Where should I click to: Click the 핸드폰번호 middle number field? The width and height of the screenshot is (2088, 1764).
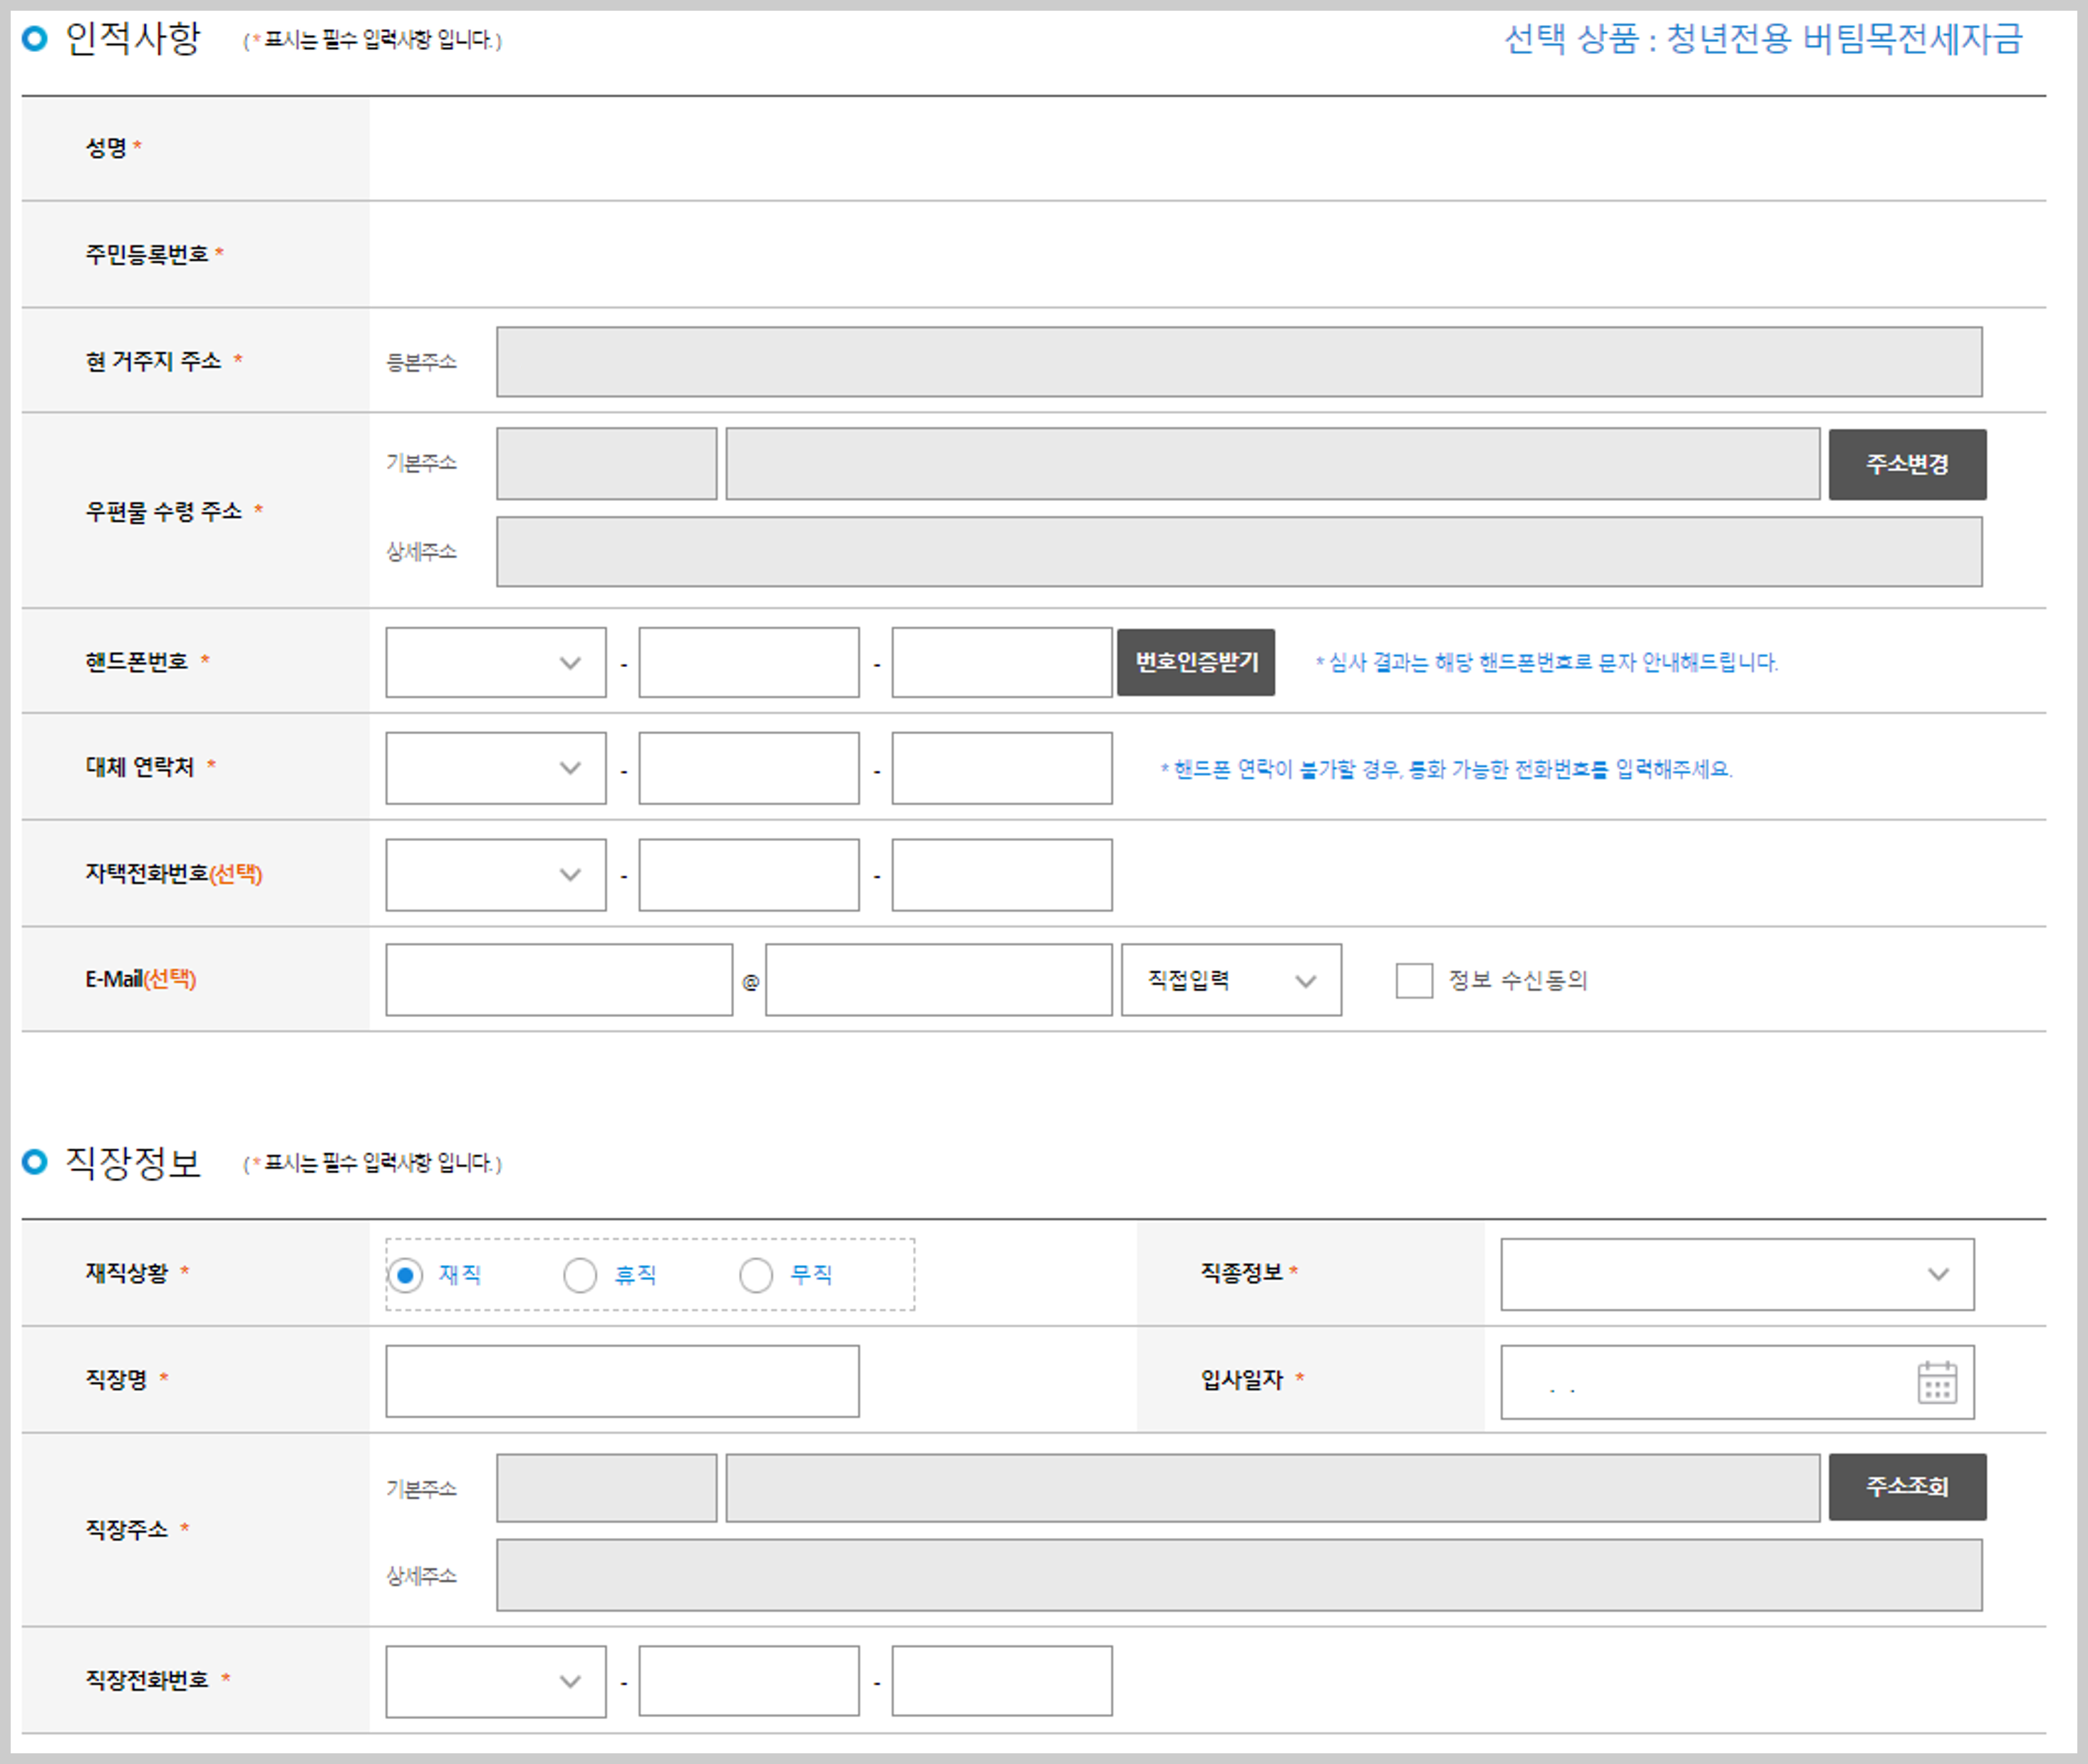749,662
